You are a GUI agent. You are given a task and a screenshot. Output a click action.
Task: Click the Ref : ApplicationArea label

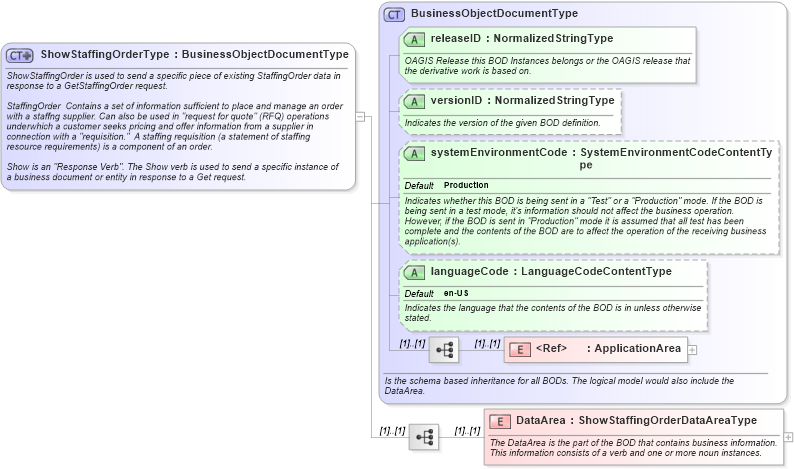pyautogui.click(x=608, y=348)
